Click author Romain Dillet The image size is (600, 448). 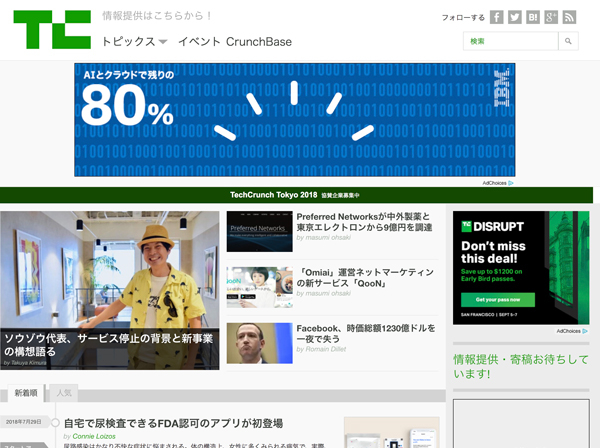tap(326, 349)
